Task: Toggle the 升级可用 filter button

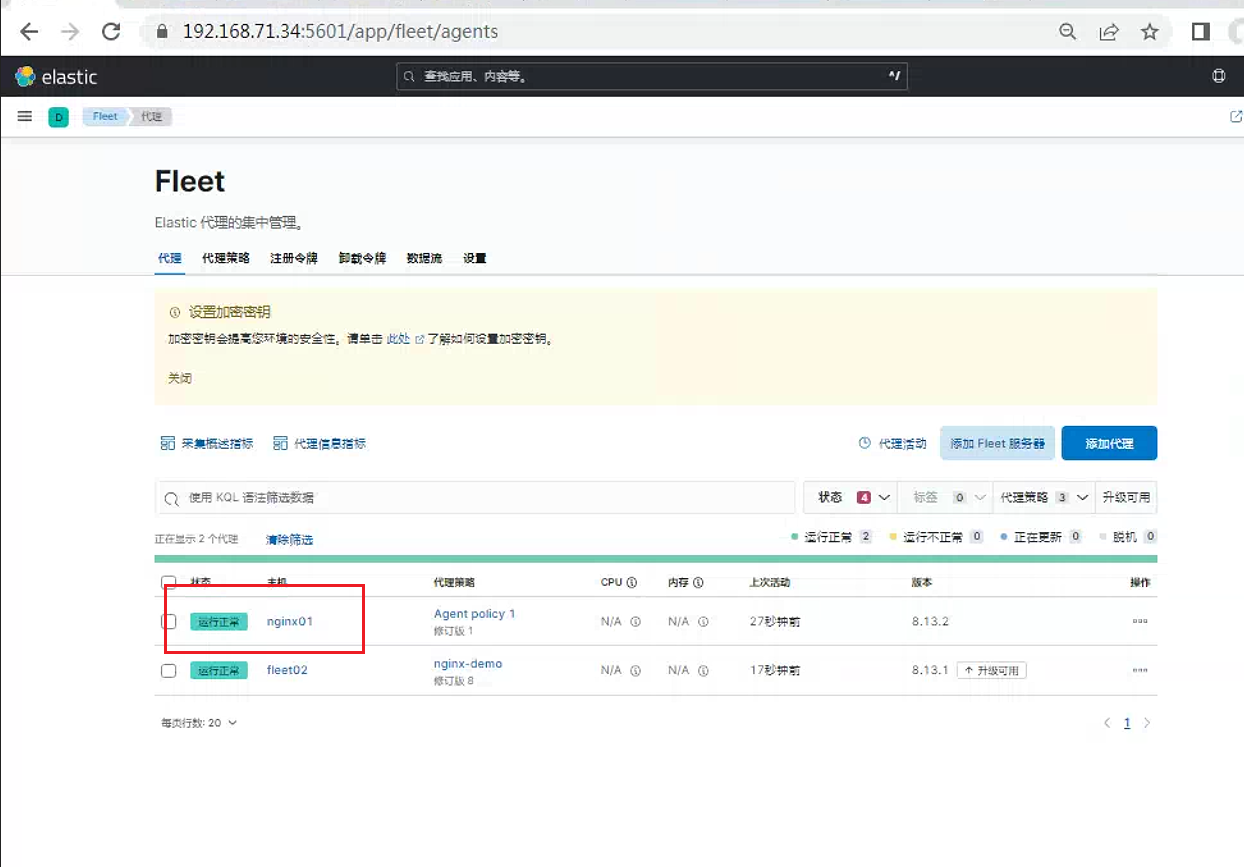Action: point(1126,497)
